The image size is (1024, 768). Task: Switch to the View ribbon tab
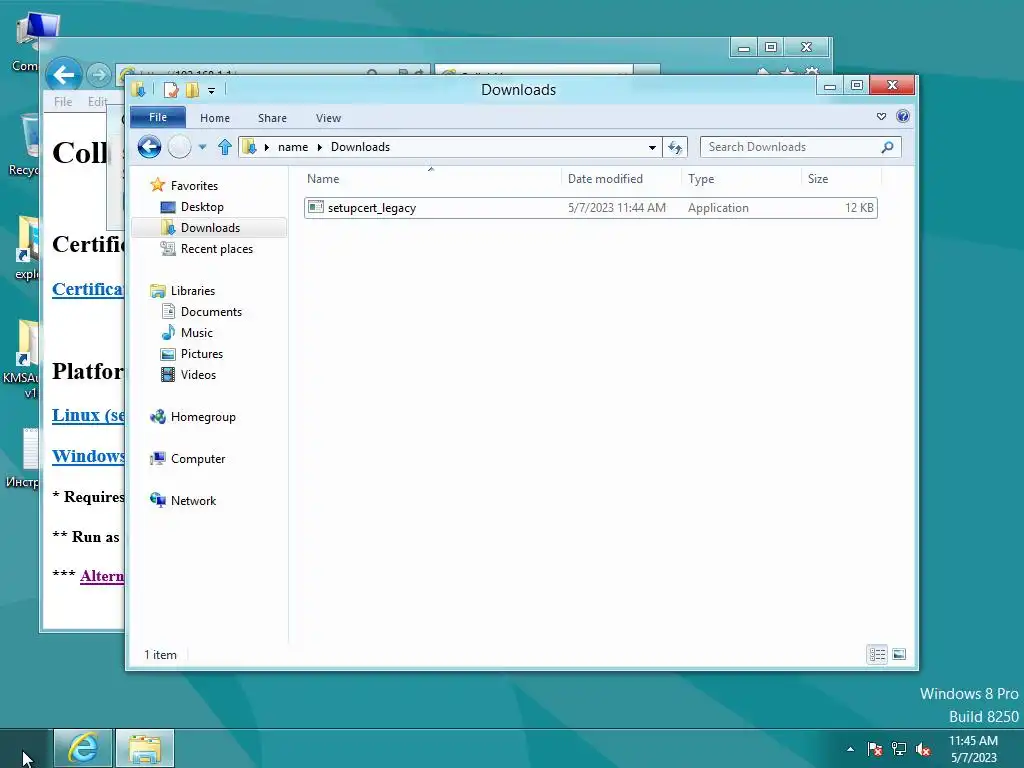(328, 118)
